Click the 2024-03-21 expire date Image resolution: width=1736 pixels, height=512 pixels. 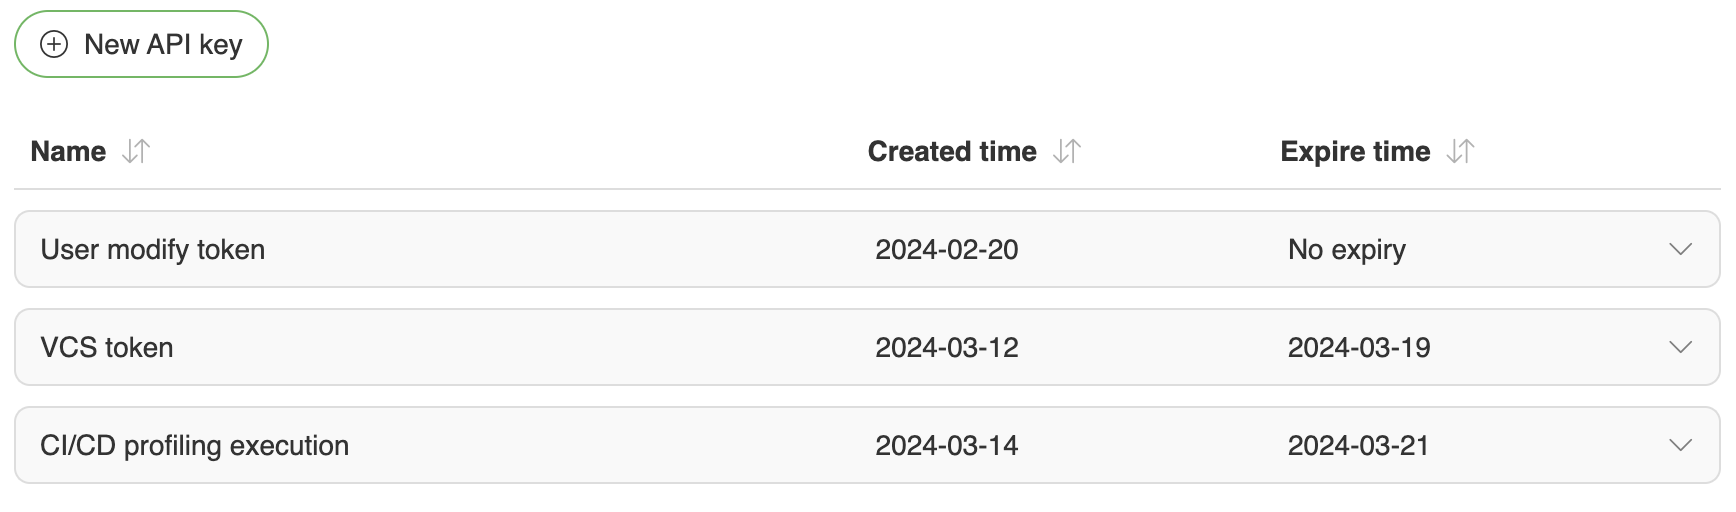[1358, 445]
